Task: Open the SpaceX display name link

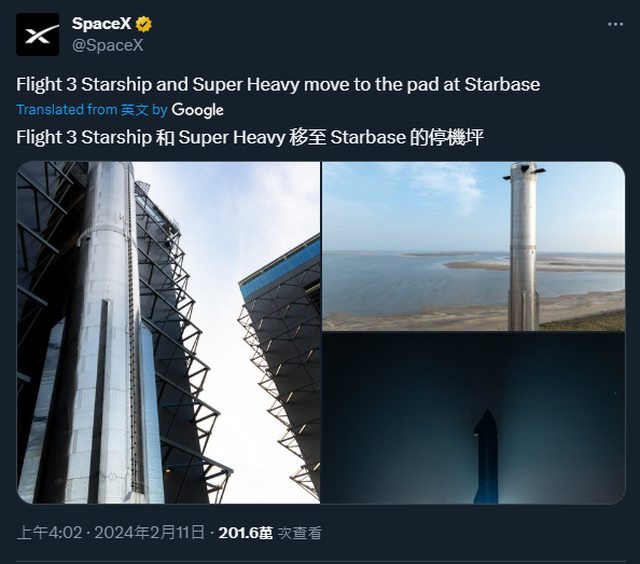Action: pos(101,24)
